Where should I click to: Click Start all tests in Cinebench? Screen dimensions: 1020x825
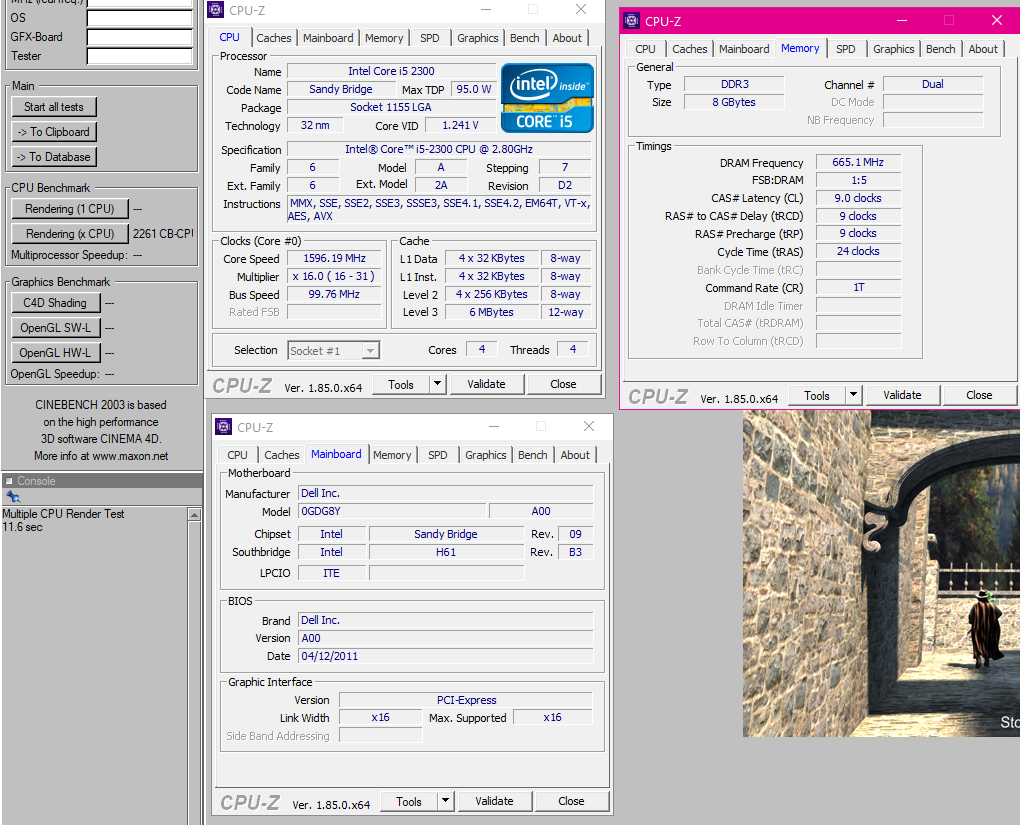coord(54,107)
